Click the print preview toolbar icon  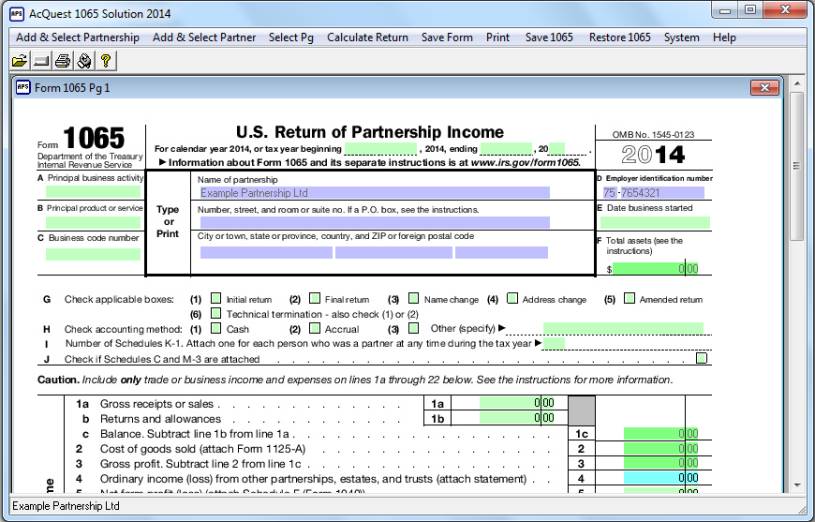coord(84,61)
